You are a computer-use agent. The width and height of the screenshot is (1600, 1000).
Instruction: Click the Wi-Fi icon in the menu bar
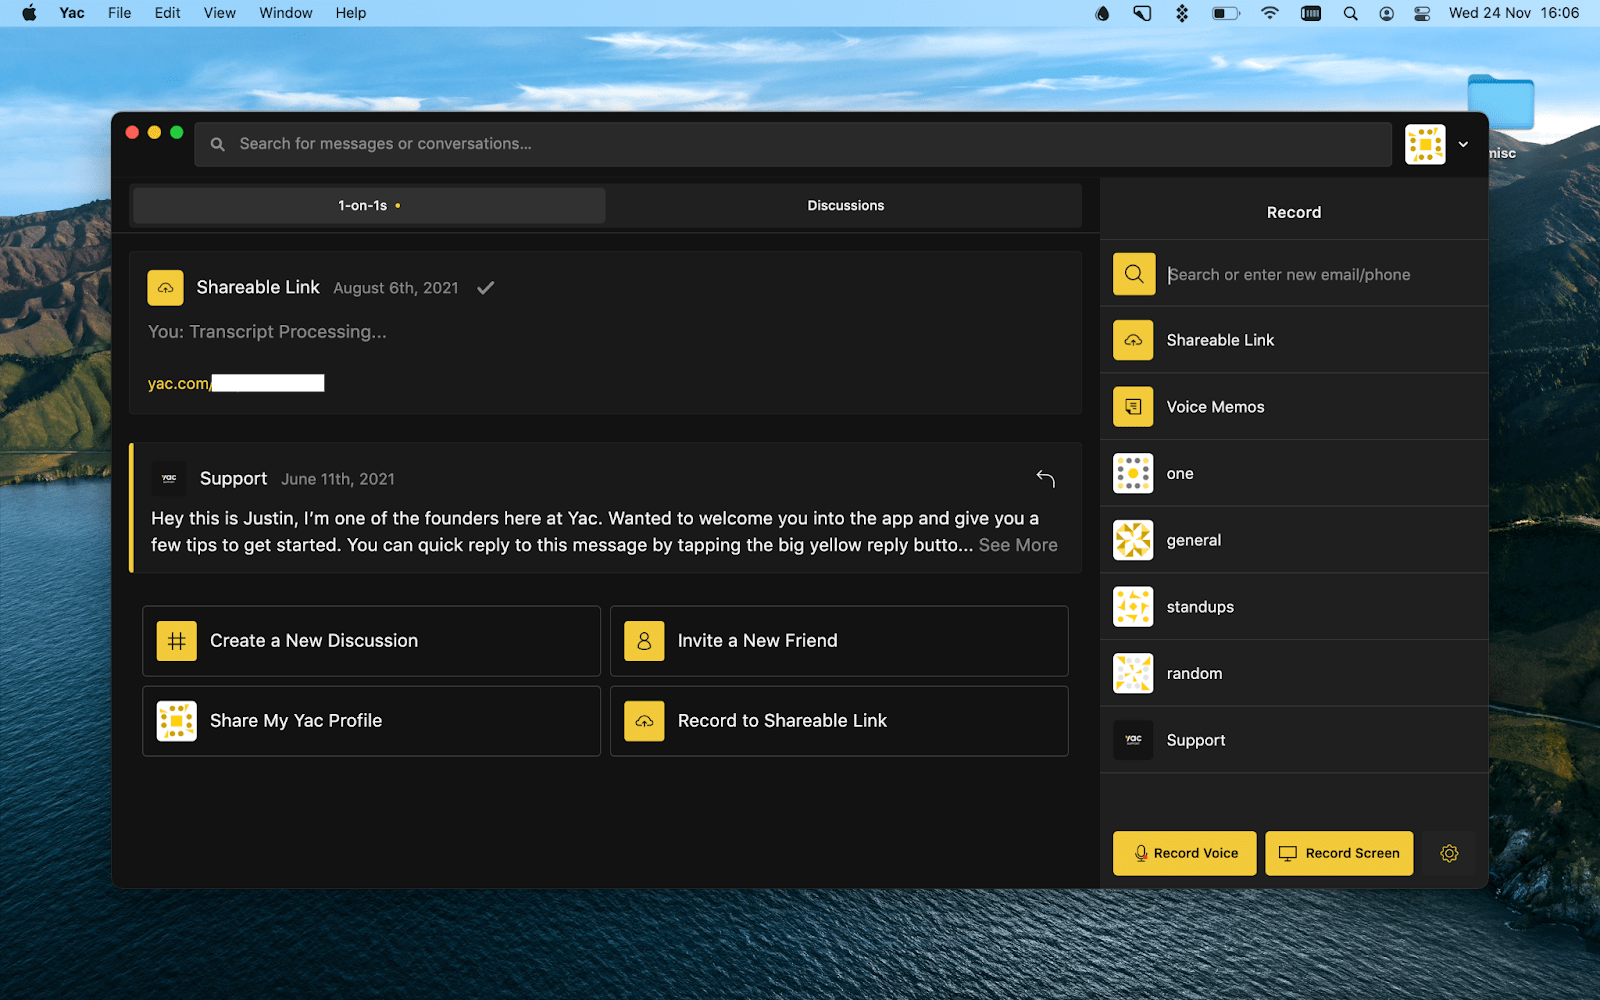click(1270, 13)
